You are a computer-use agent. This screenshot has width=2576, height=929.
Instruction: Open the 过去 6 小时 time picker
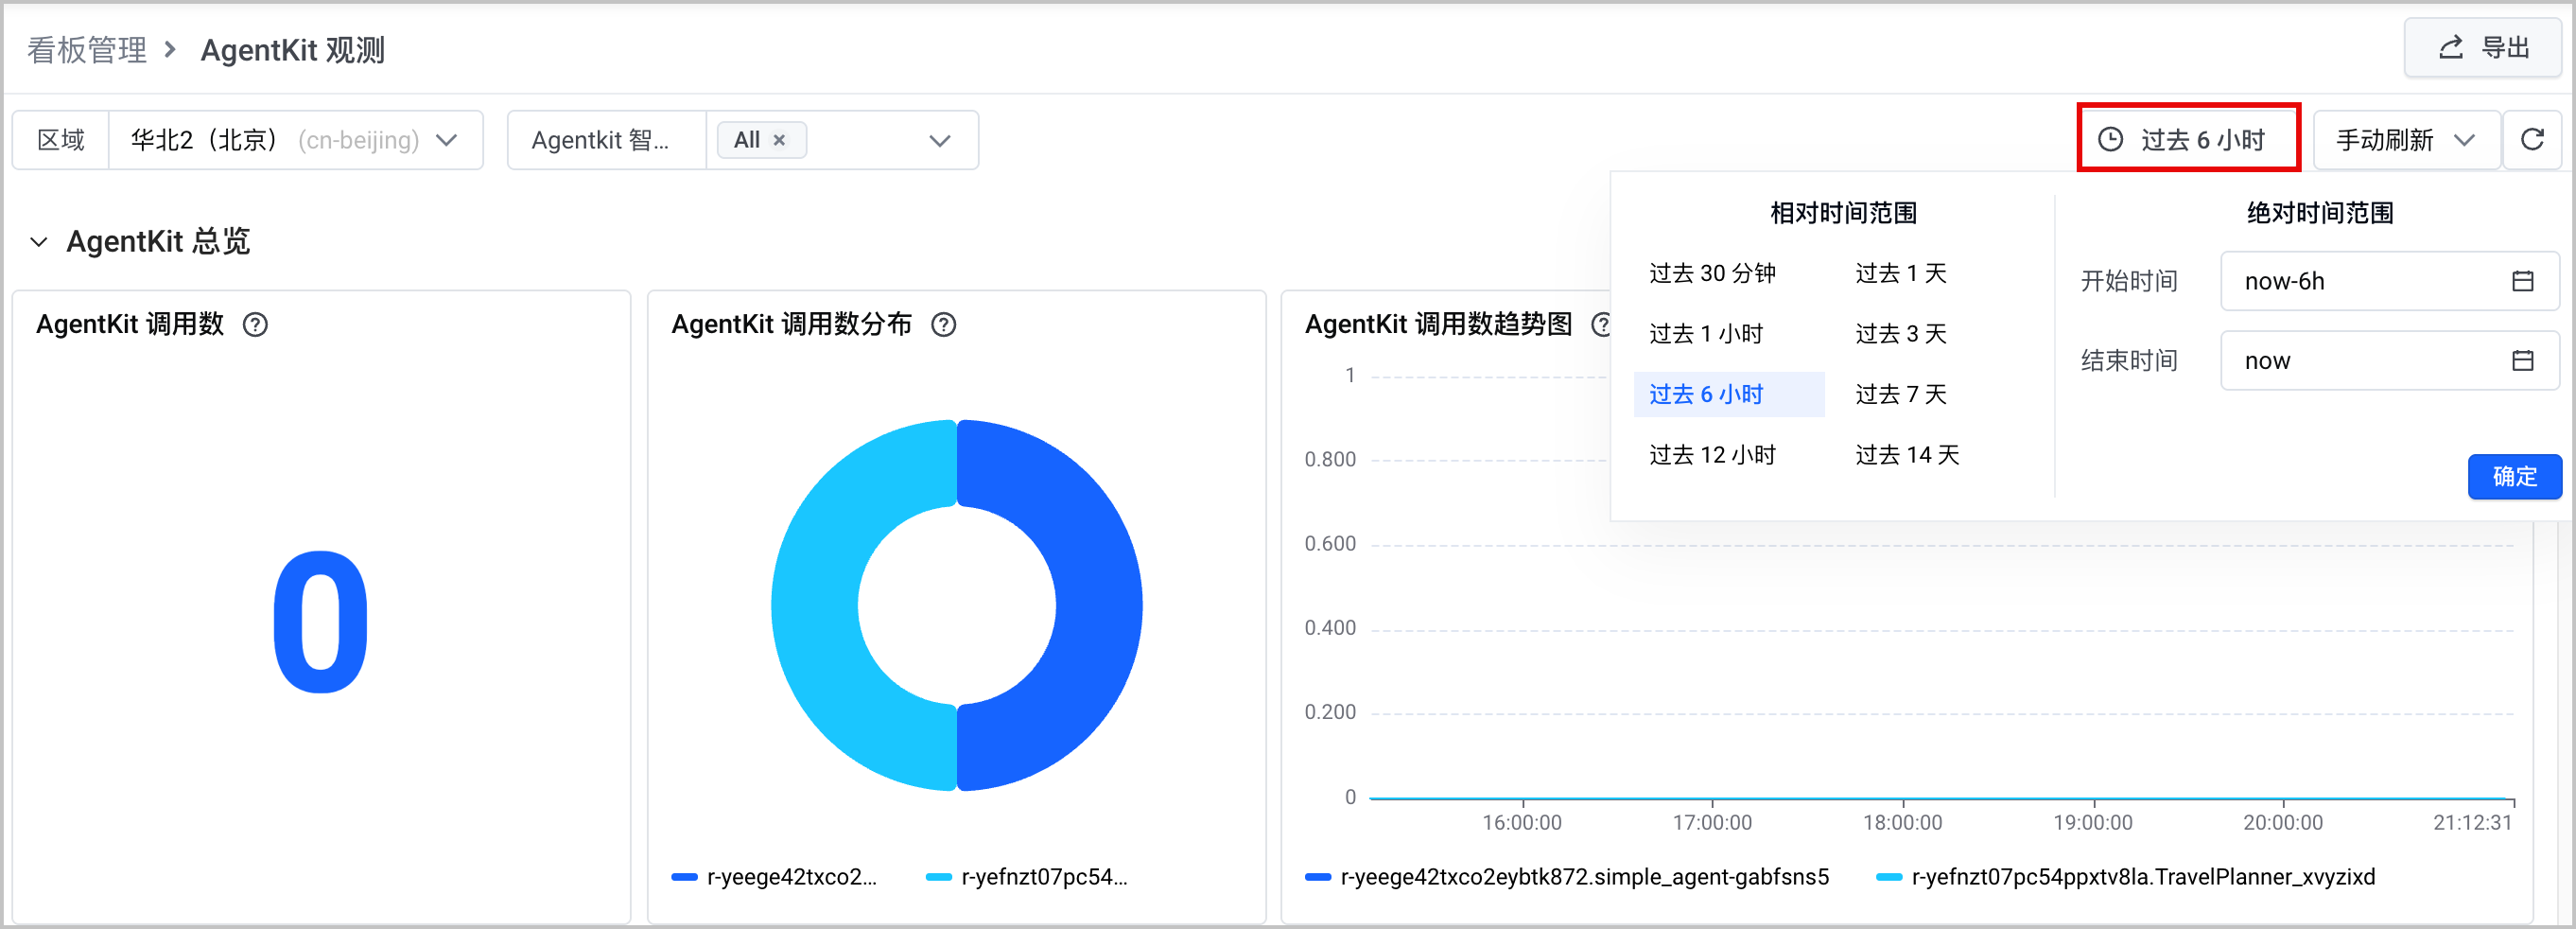[2188, 139]
